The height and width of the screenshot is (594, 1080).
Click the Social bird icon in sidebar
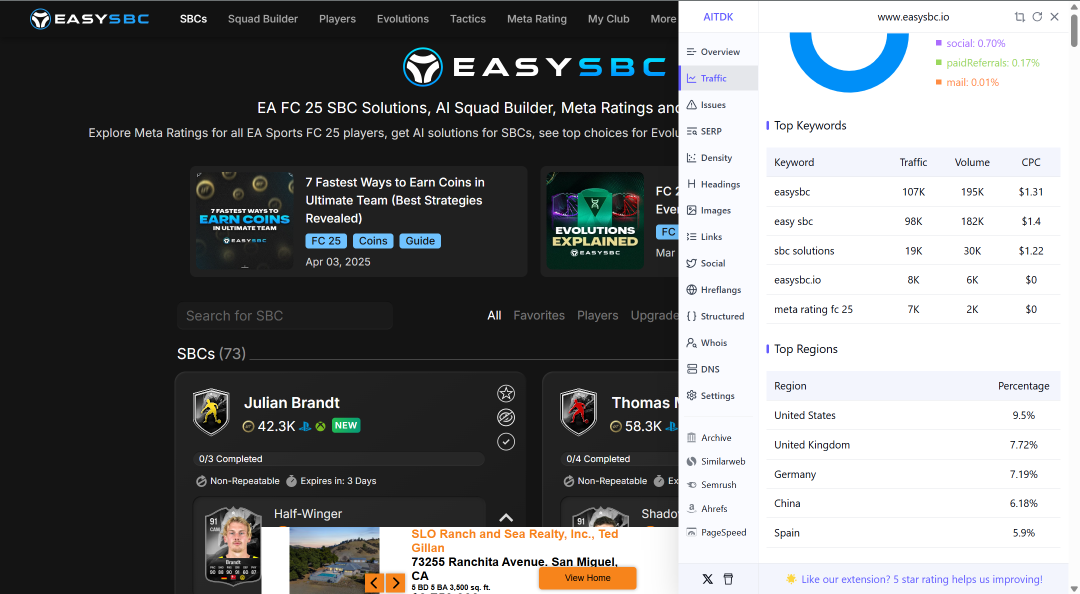point(692,263)
